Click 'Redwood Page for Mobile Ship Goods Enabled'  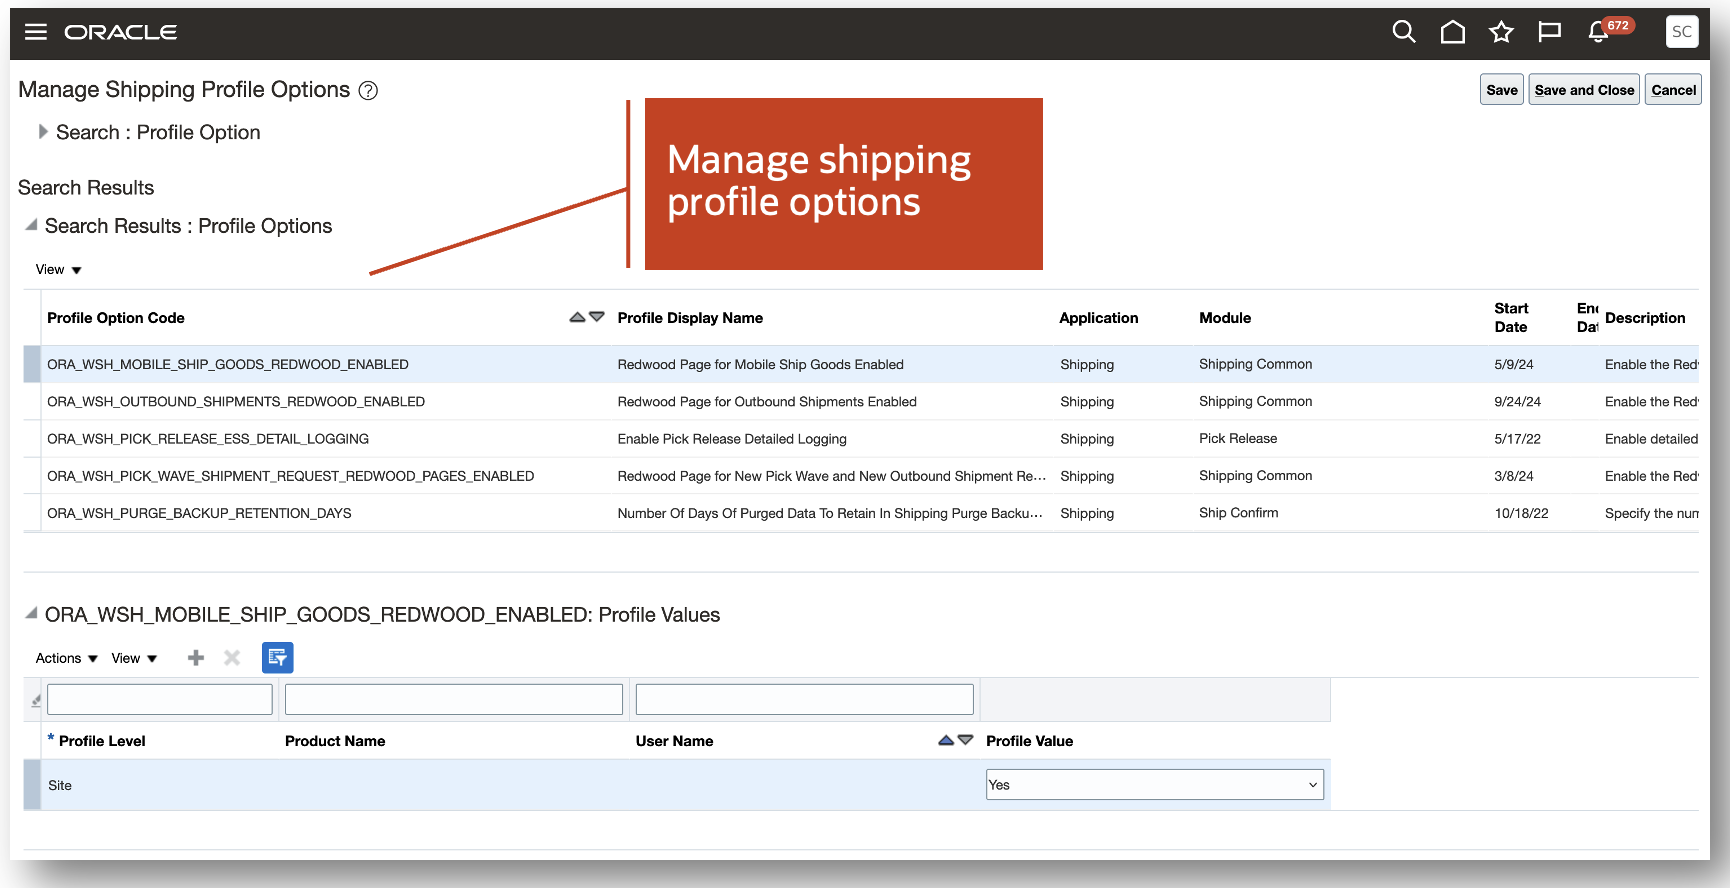(x=760, y=365)
